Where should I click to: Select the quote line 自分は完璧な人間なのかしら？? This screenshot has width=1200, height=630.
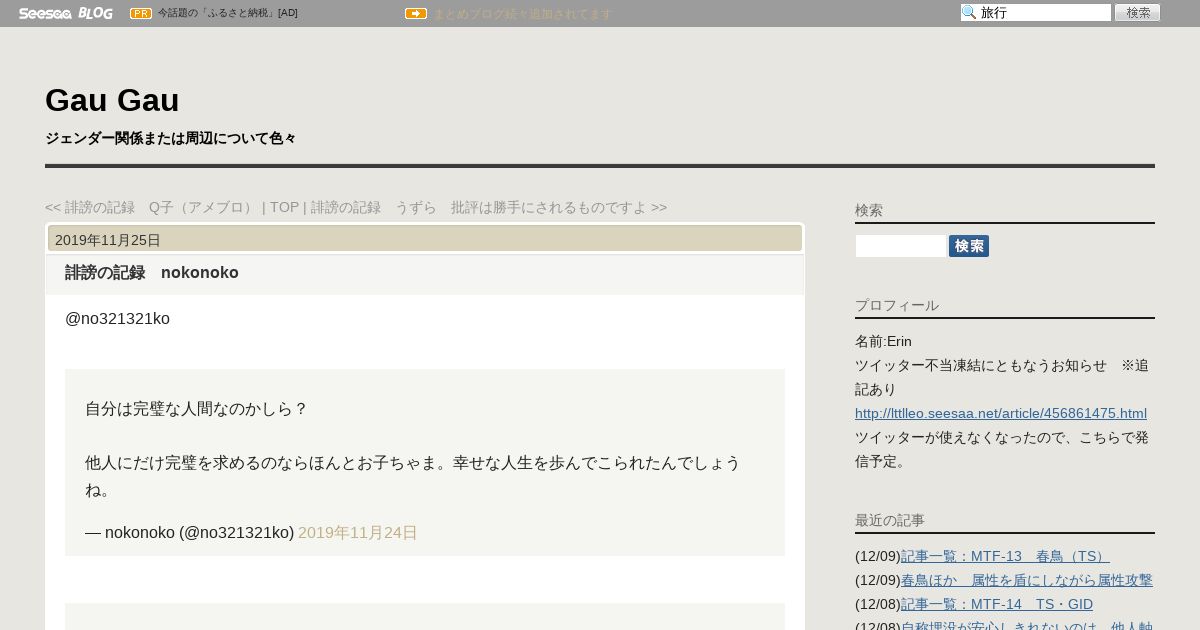196,408
